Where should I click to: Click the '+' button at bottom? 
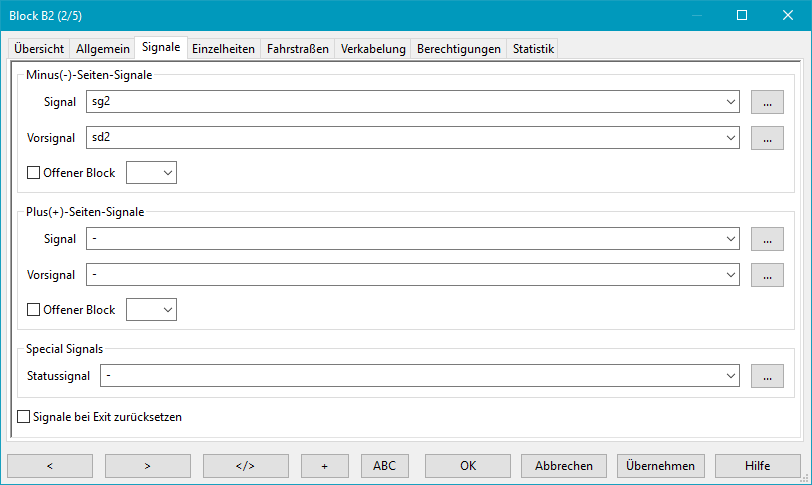pos(325,466)
